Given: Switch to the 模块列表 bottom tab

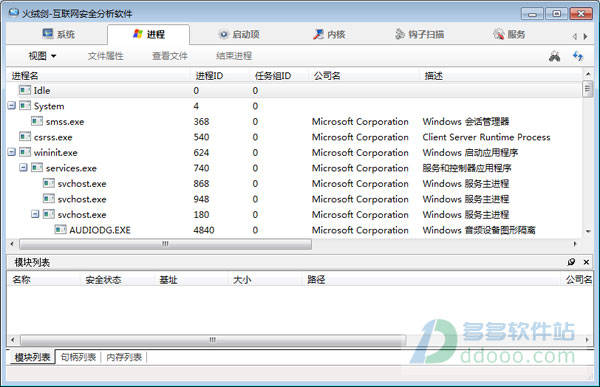Looking at the screenshot, I should coord(32,357).
